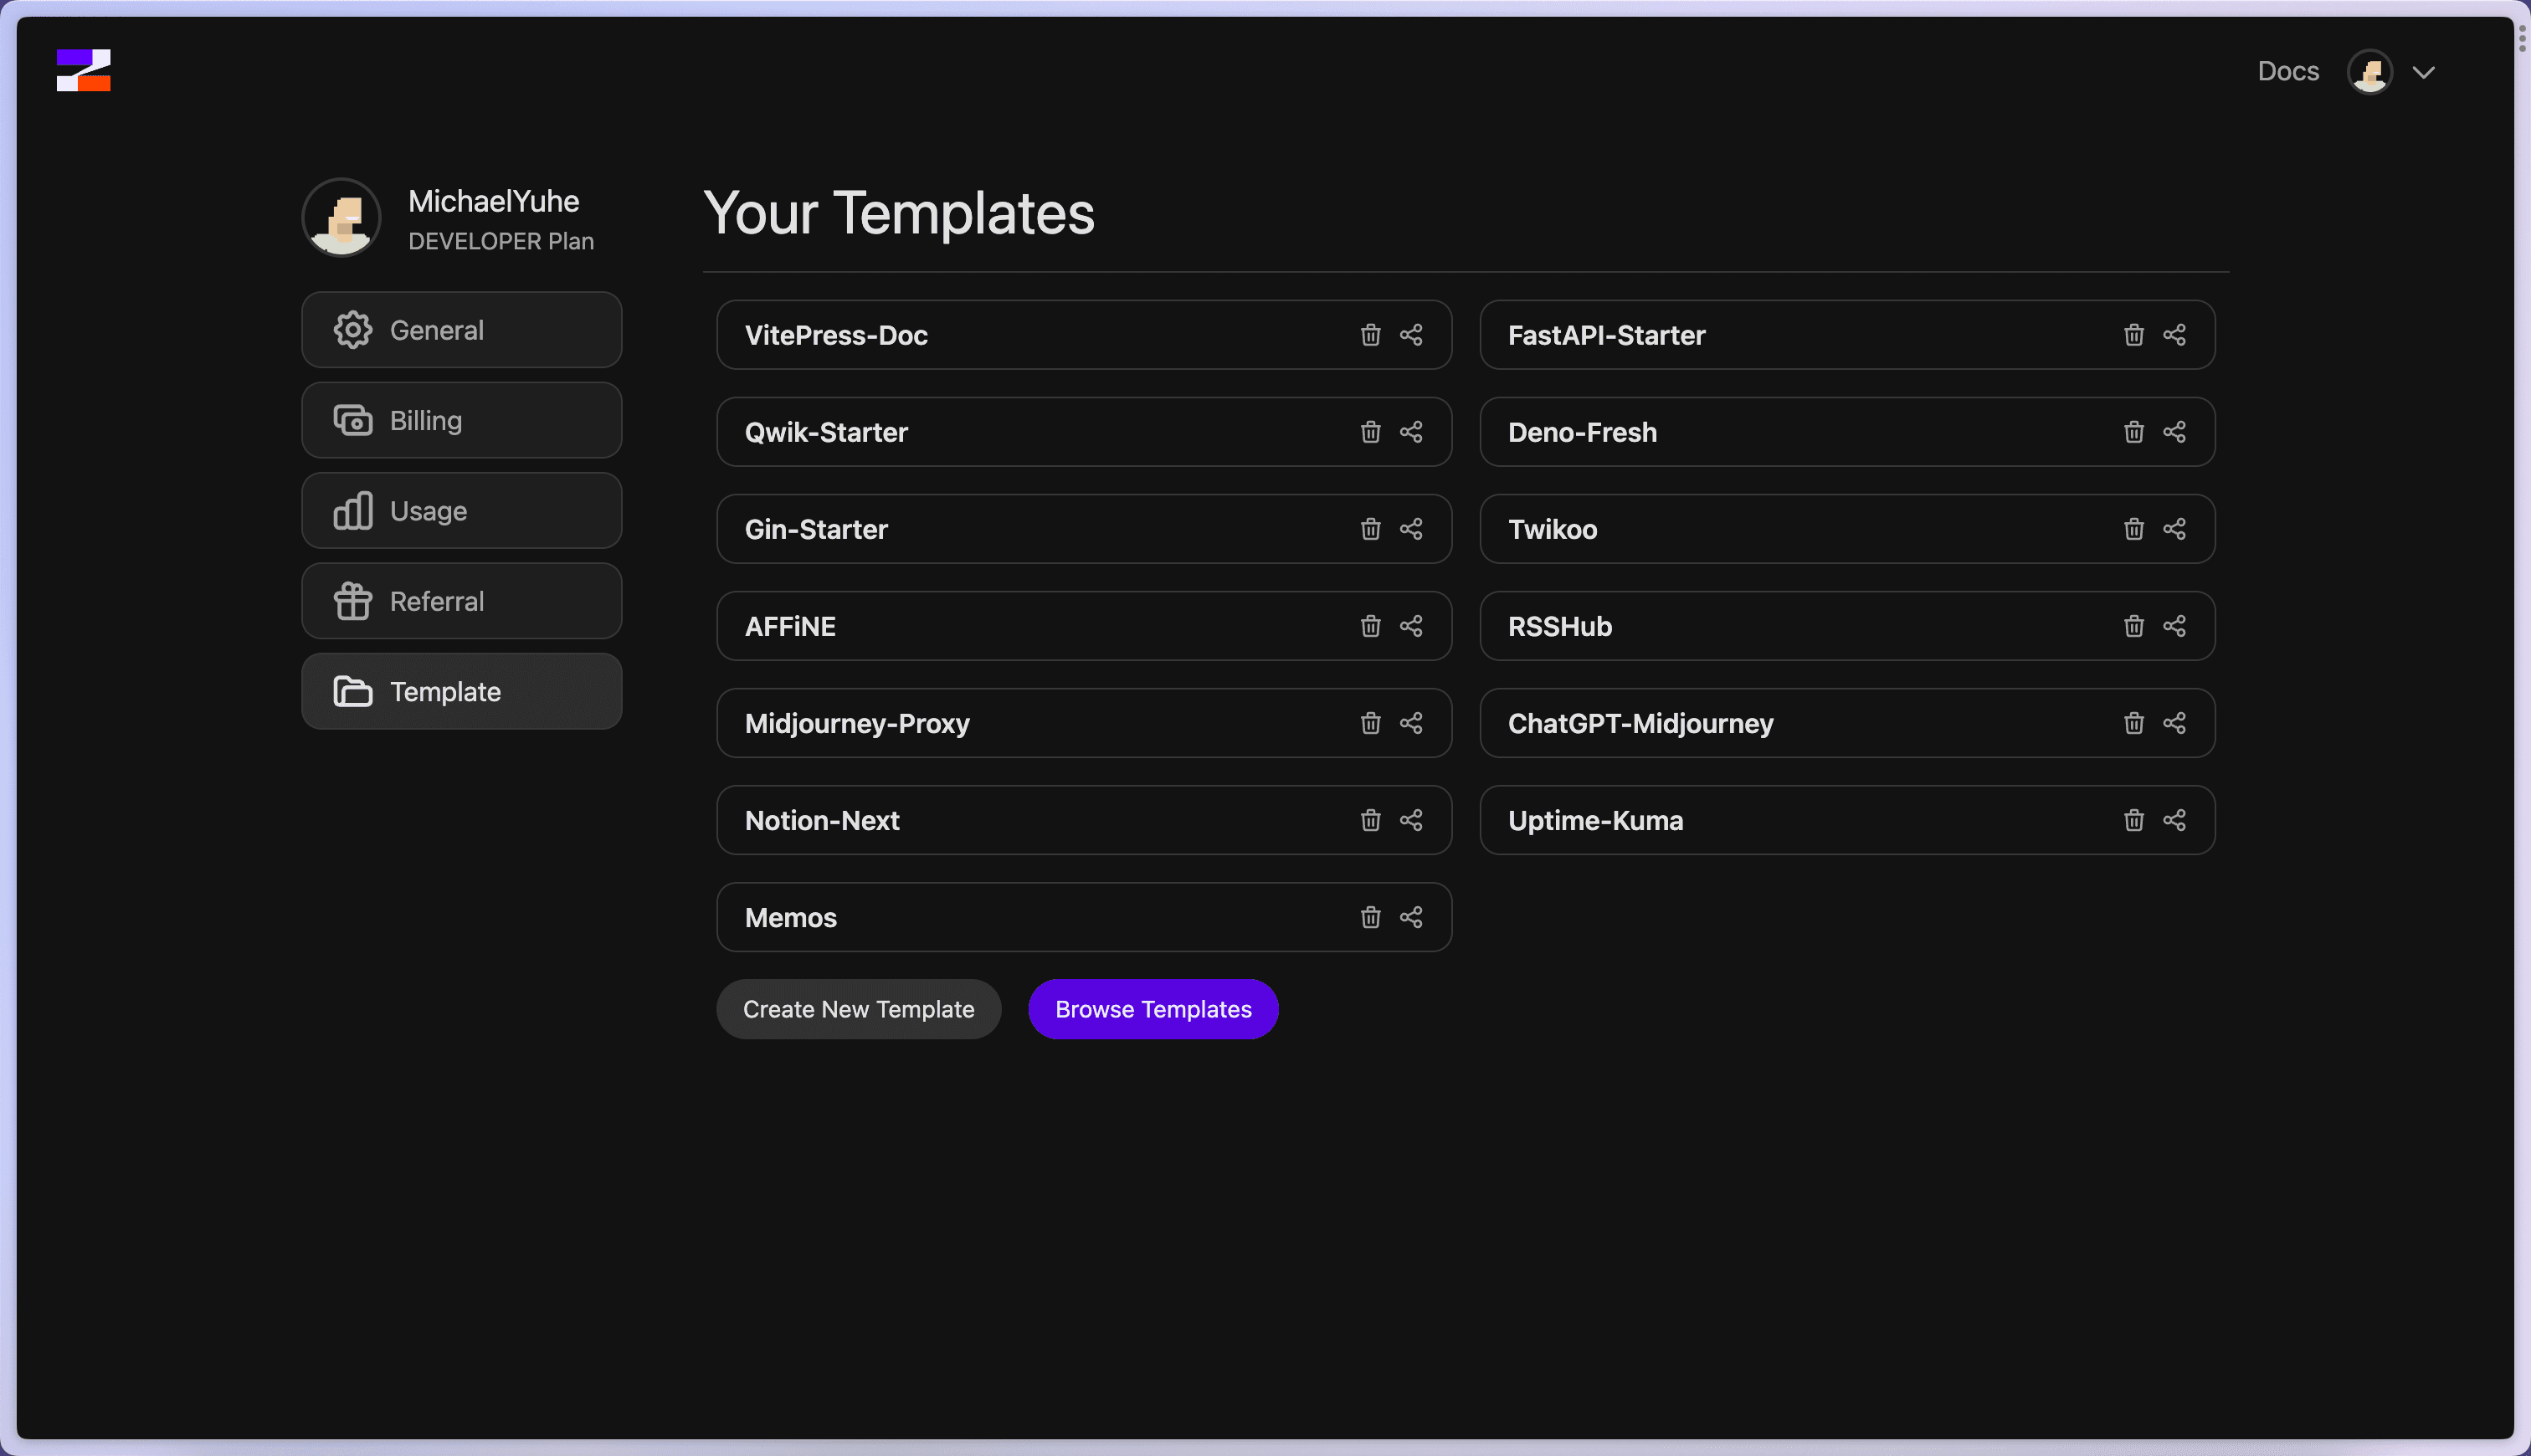Delete the VitePress-Doc template
The image size is (2531, 1456).
coord(1370,335)
